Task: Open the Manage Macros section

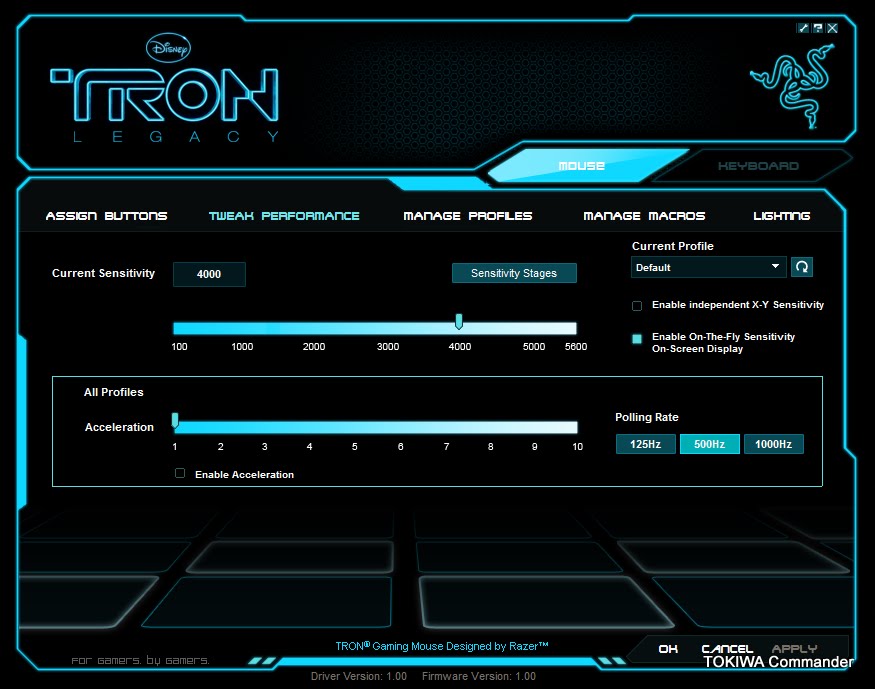Action: pyautogui.click(x=645, y=215)
